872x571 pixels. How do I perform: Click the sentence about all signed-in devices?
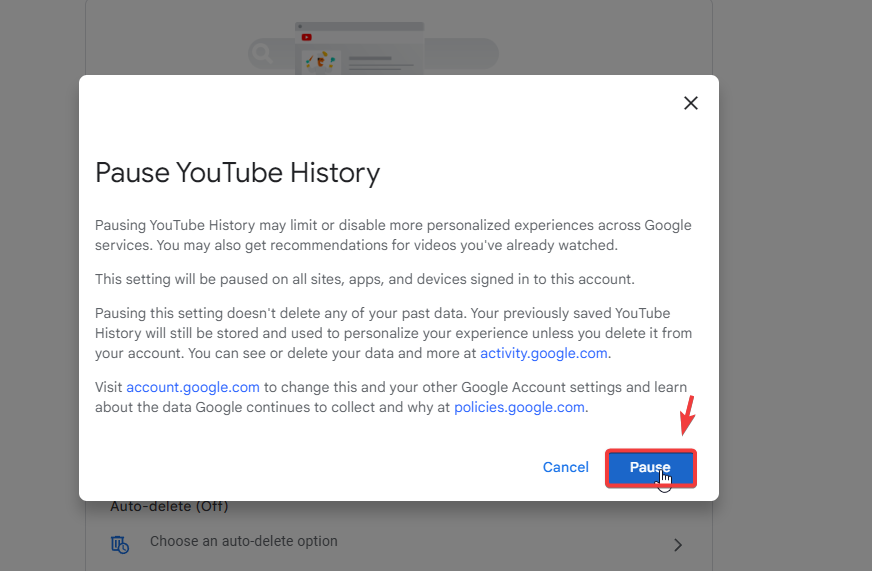[365, 279]
